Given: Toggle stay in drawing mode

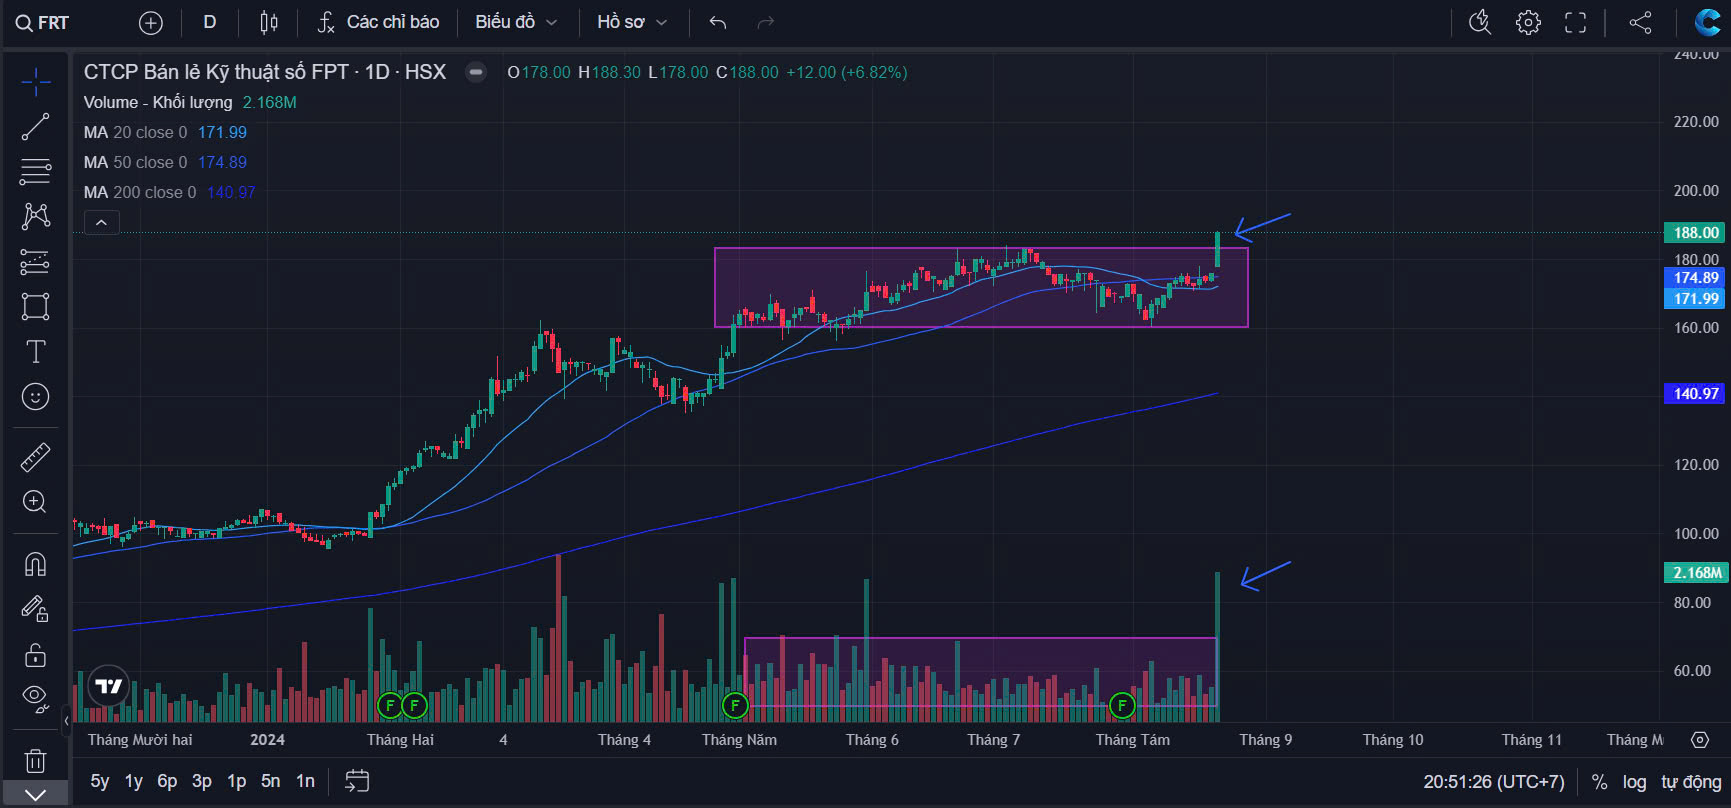Looking at the screenshot, I should coord(35,609).
